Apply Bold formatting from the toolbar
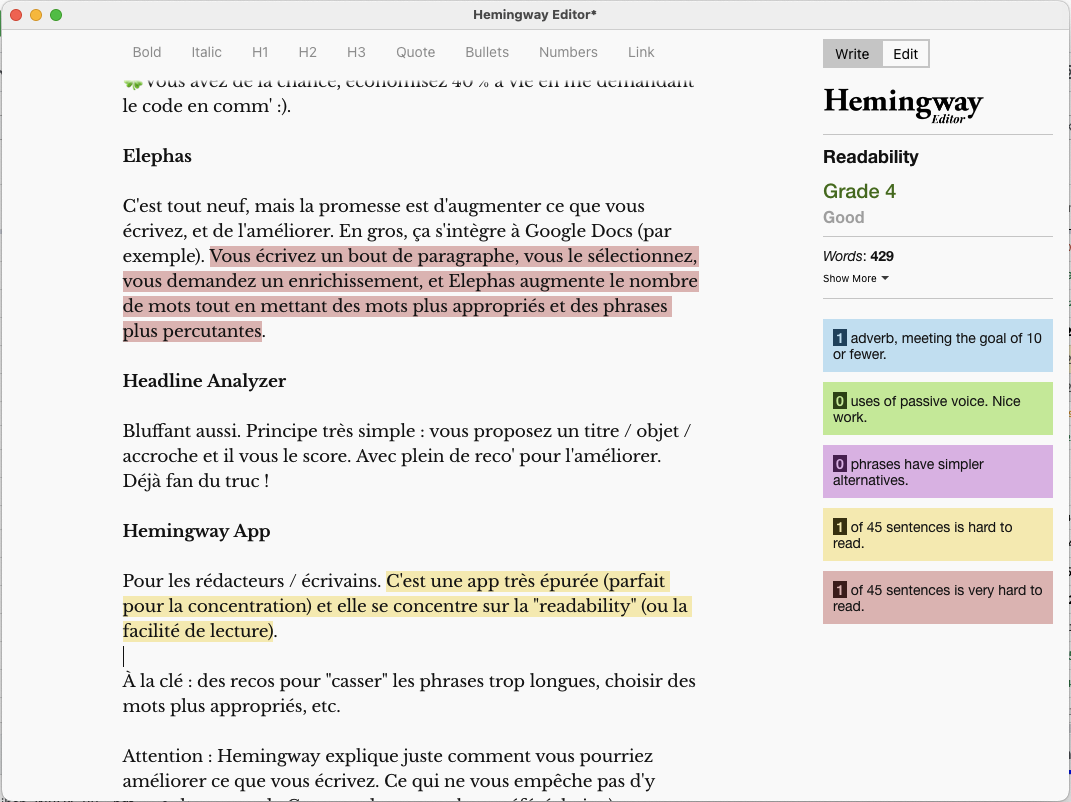 [147, 52]
